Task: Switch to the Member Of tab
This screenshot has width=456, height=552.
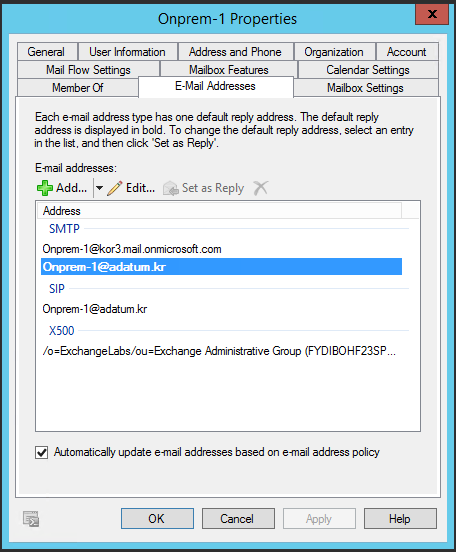Action: (77, 87)
